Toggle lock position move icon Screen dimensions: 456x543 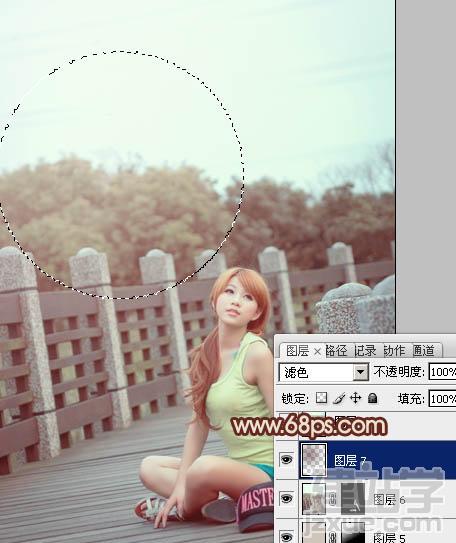tap(356, 398)
